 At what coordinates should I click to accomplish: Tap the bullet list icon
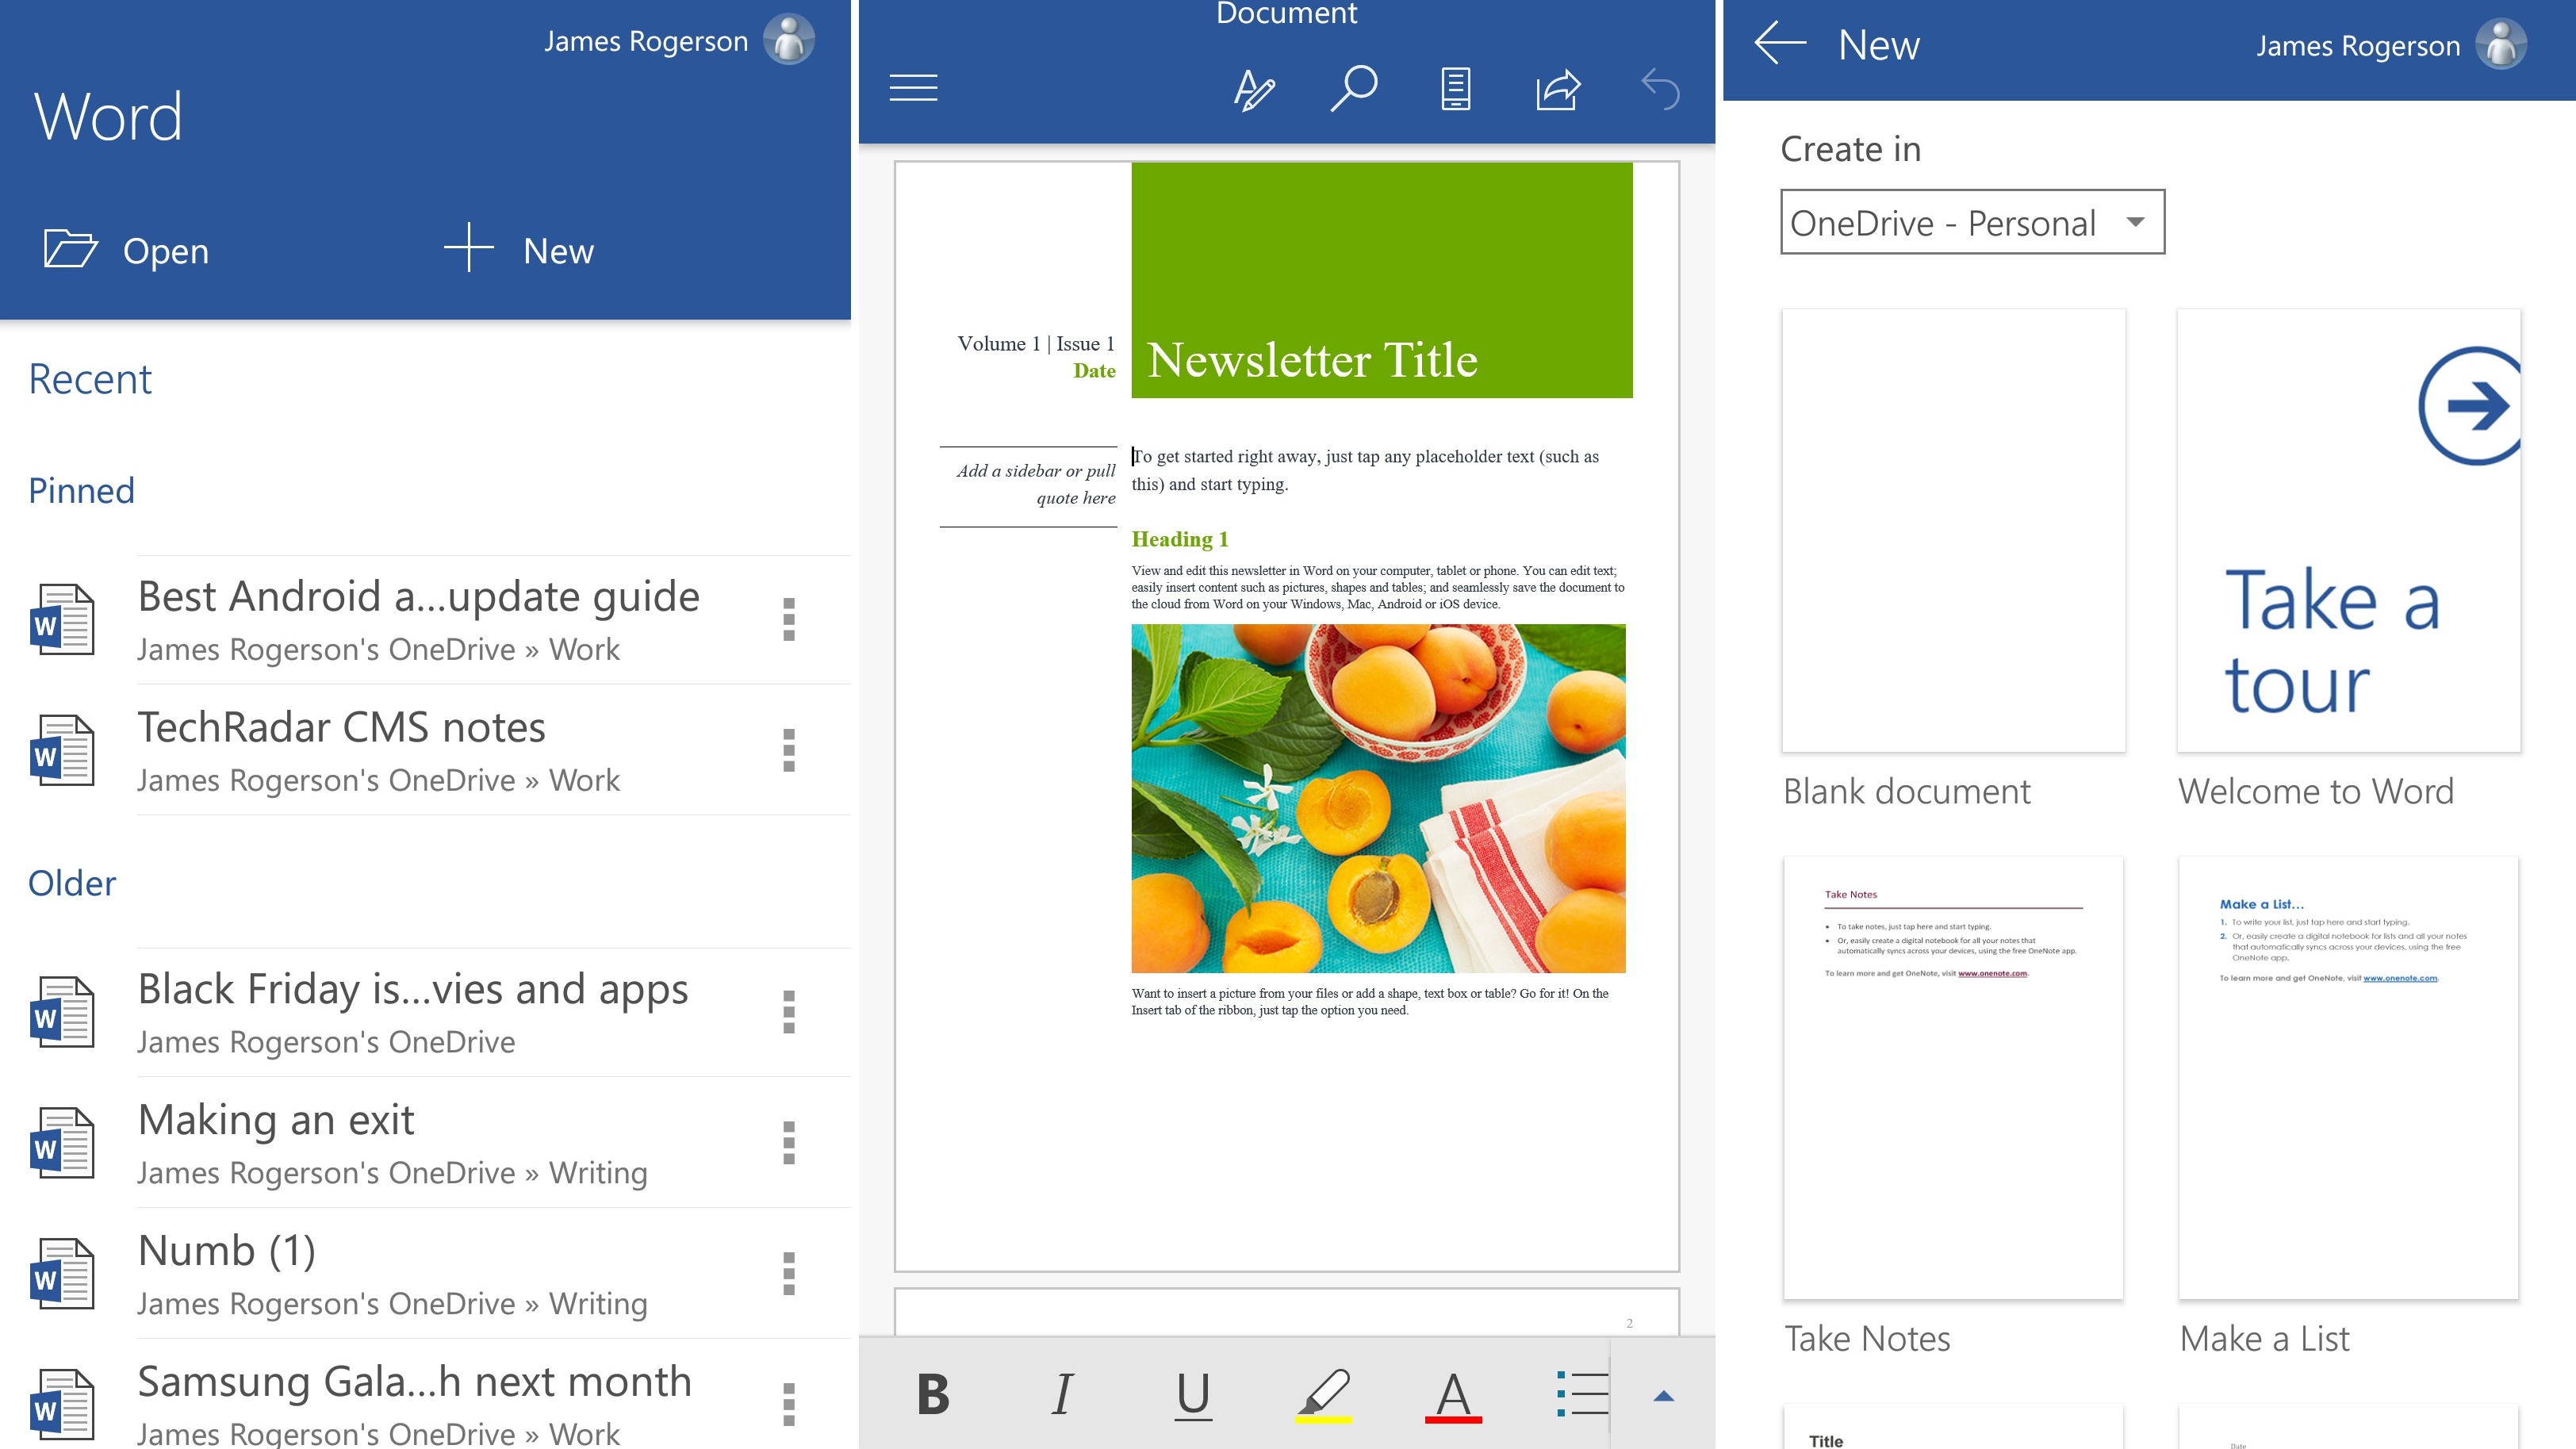click(1582, 1393)
